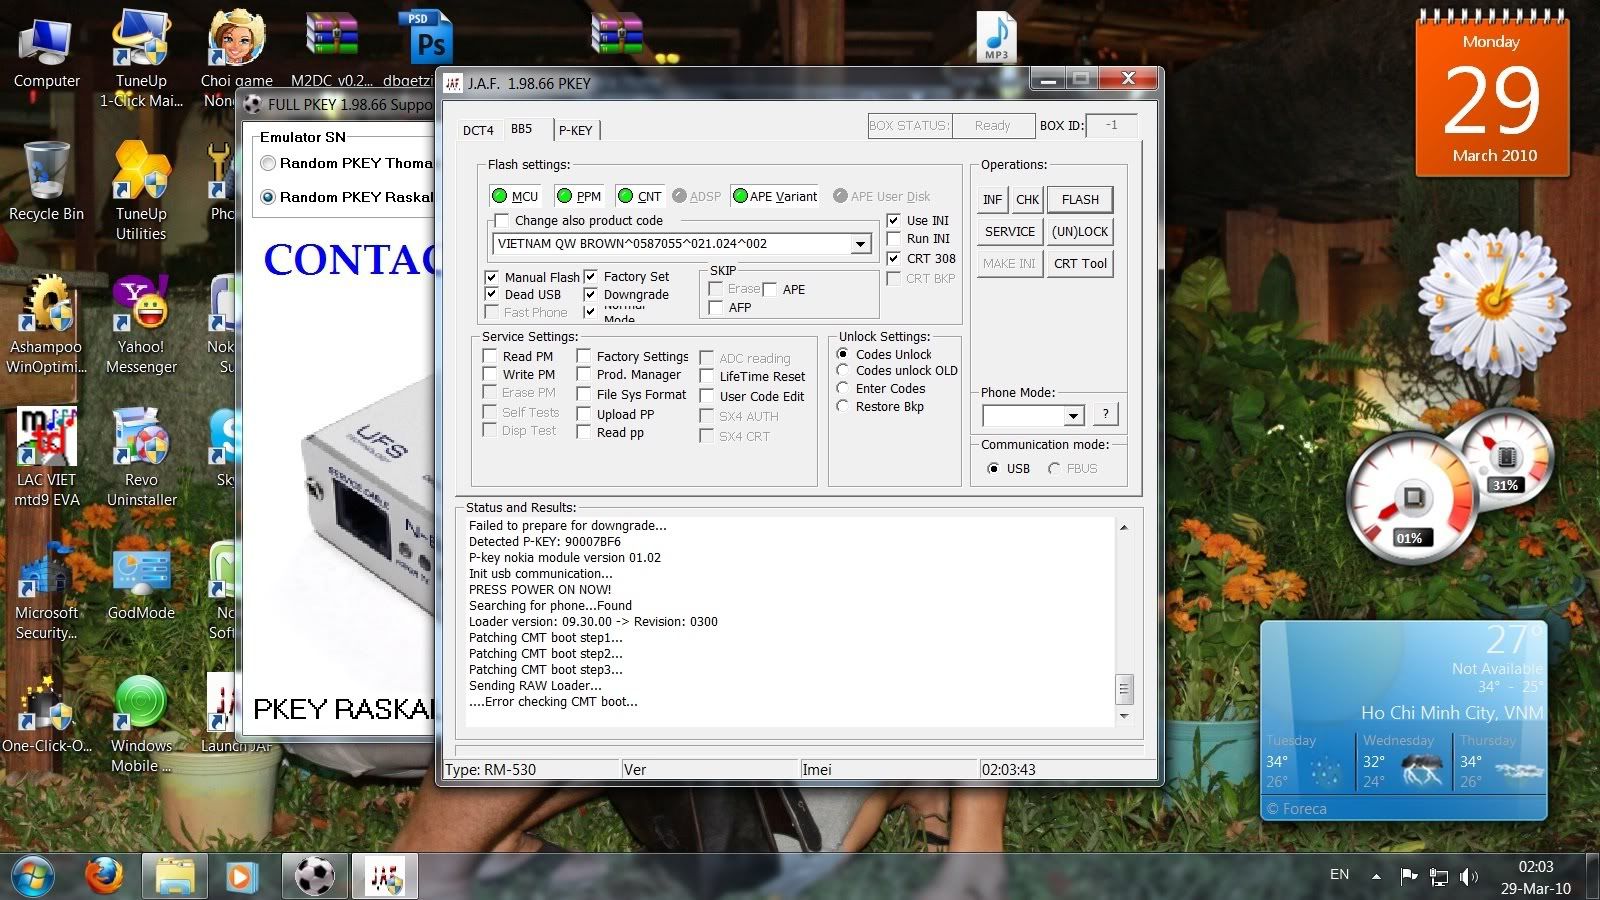Open the GodMode desktop icon
The height and width of the screenshot is (900, 1600).
(x=141, y=582)
